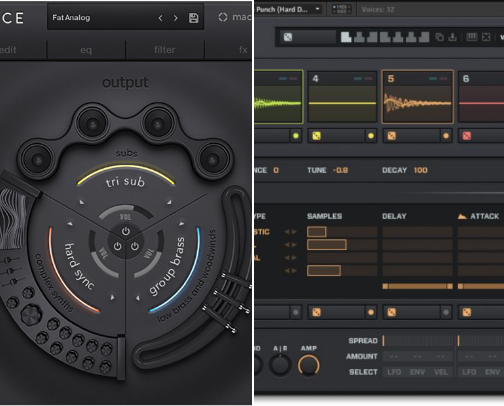Switch to the eq tab
Image resolution: width=504 pixels, height=406 pixels.
[x=86, y=50]
